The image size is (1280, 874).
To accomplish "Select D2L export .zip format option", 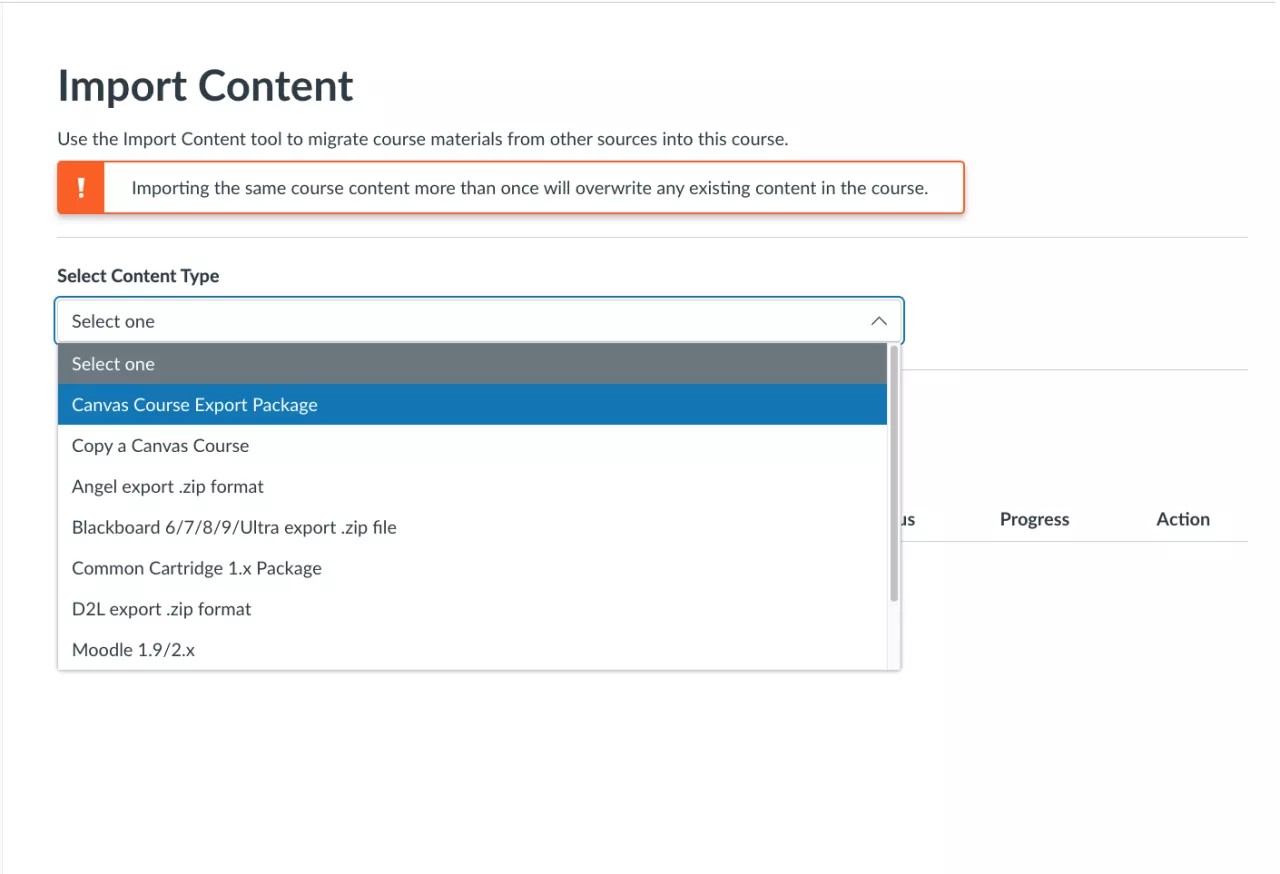I will 472,610.
